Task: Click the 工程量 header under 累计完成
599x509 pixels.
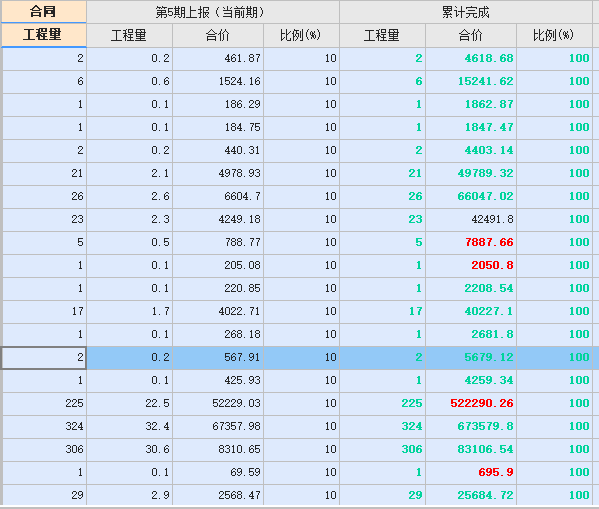Action: pos(382,36)
